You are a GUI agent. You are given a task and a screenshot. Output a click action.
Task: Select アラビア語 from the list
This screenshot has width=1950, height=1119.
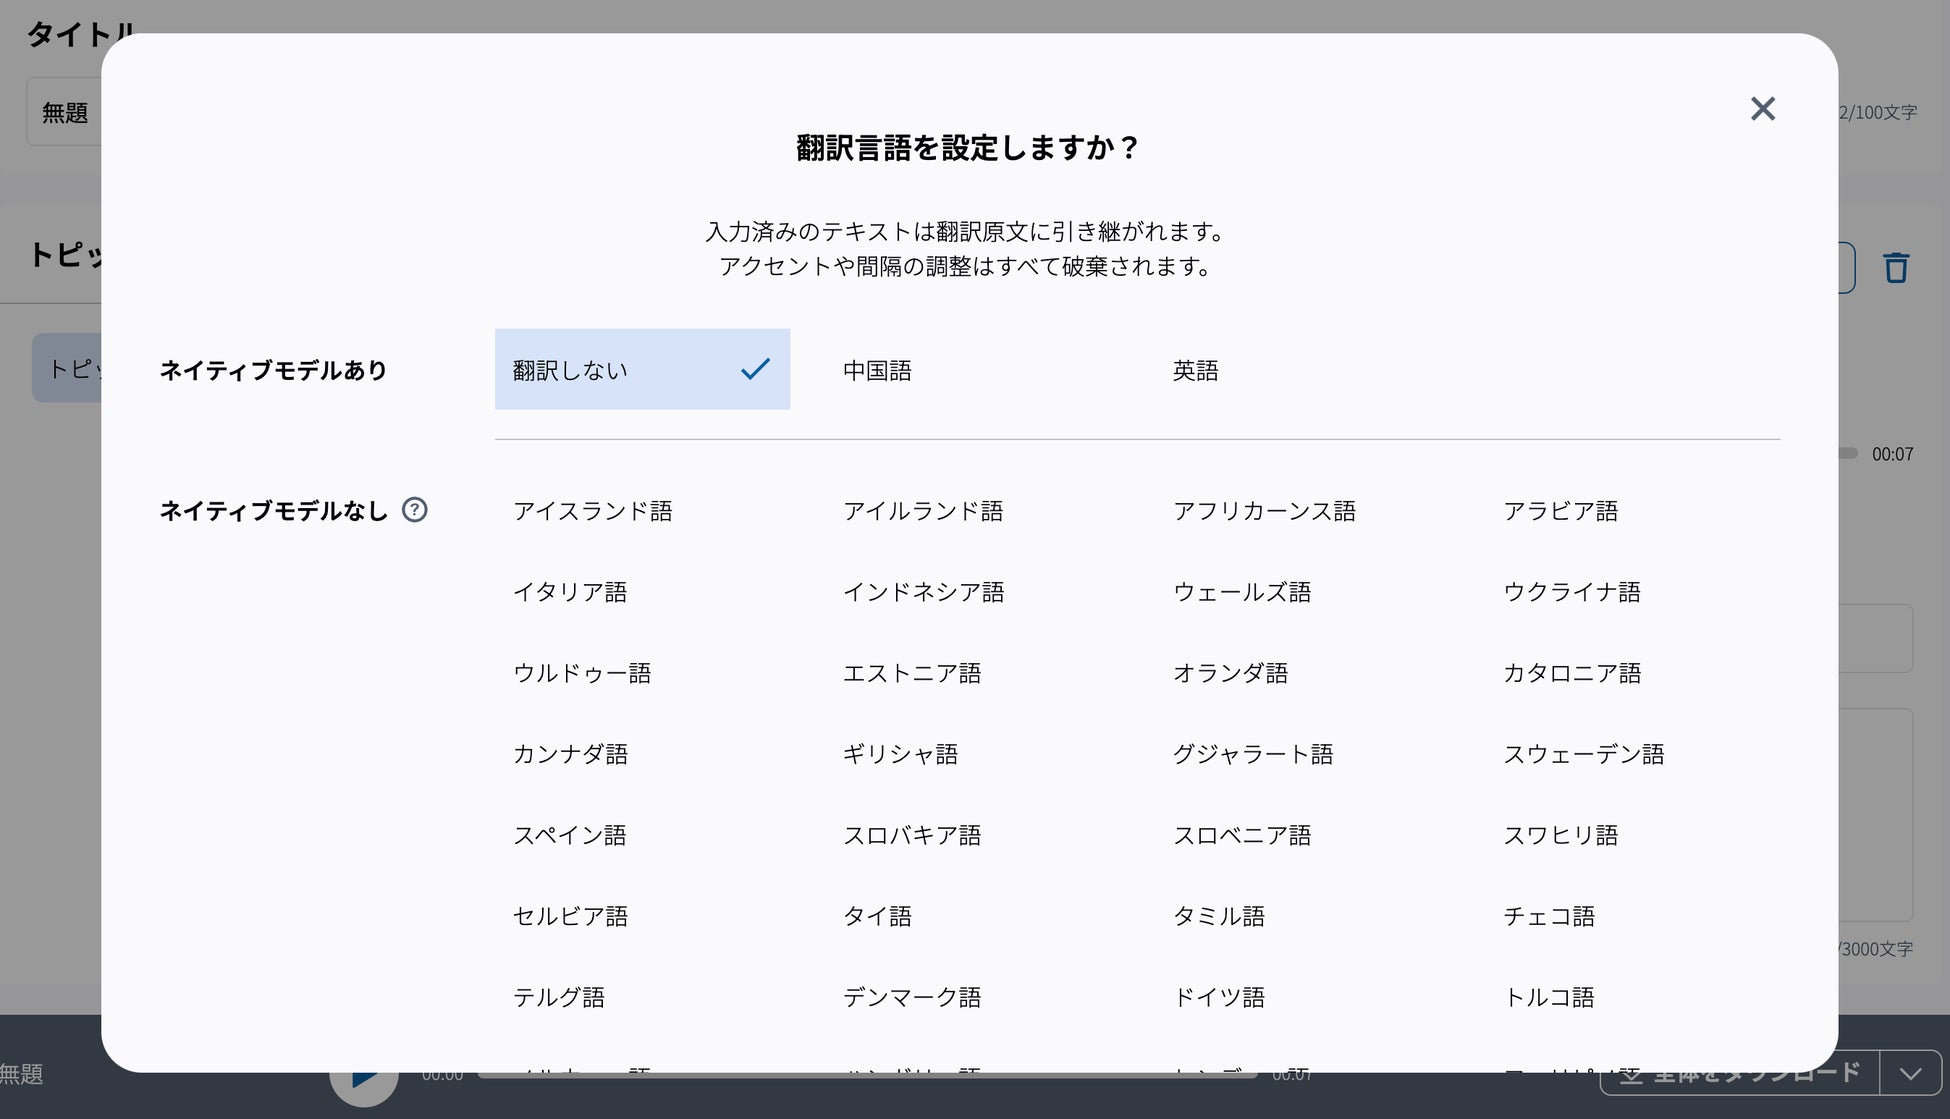pos(1560,511)
